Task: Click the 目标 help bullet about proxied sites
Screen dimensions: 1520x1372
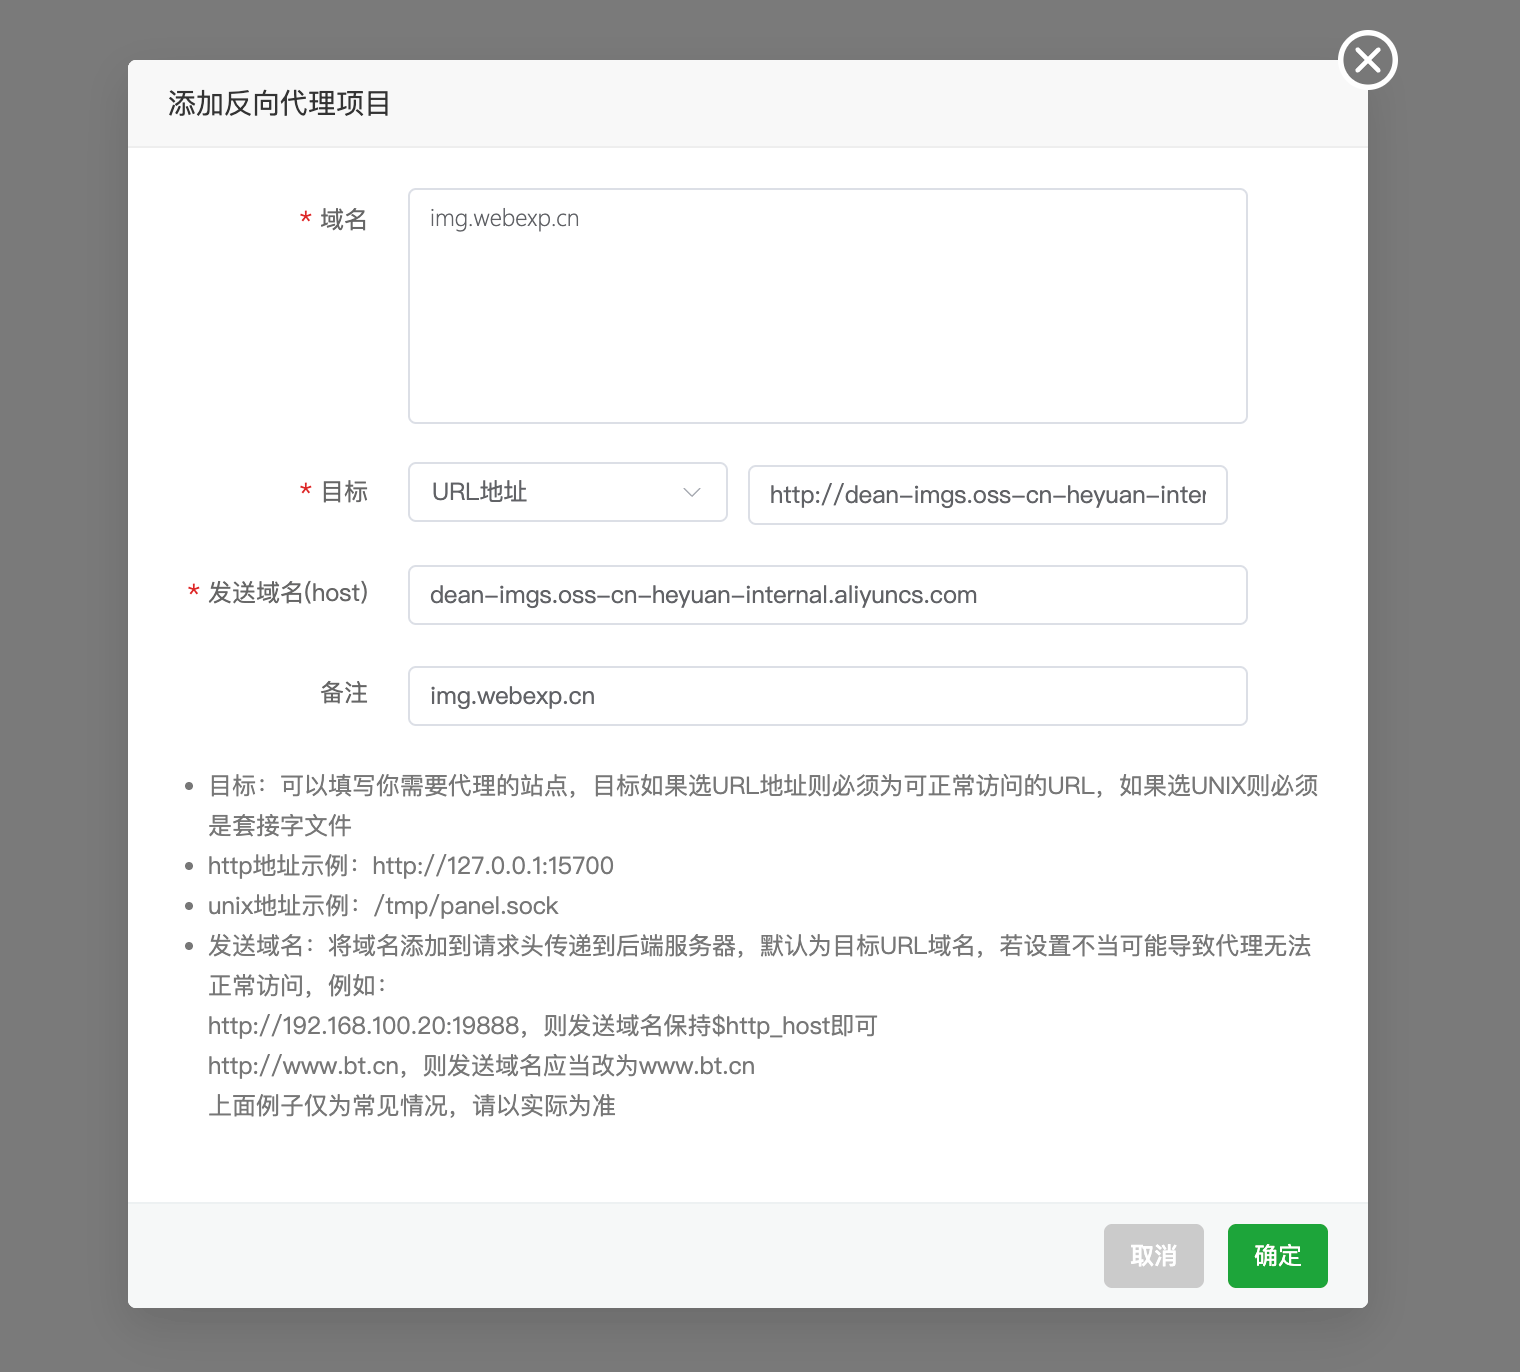Action: click(x=762, y=785)
